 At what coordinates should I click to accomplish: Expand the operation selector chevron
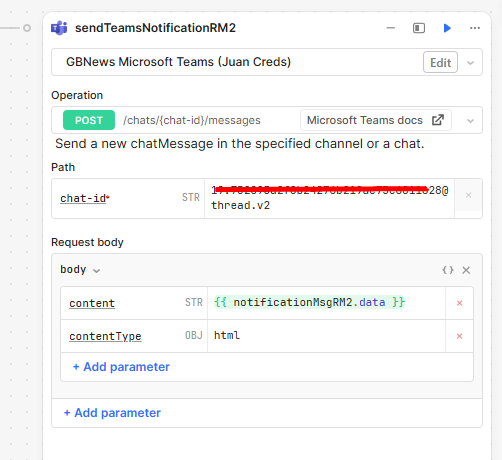[x=470, y=121]
